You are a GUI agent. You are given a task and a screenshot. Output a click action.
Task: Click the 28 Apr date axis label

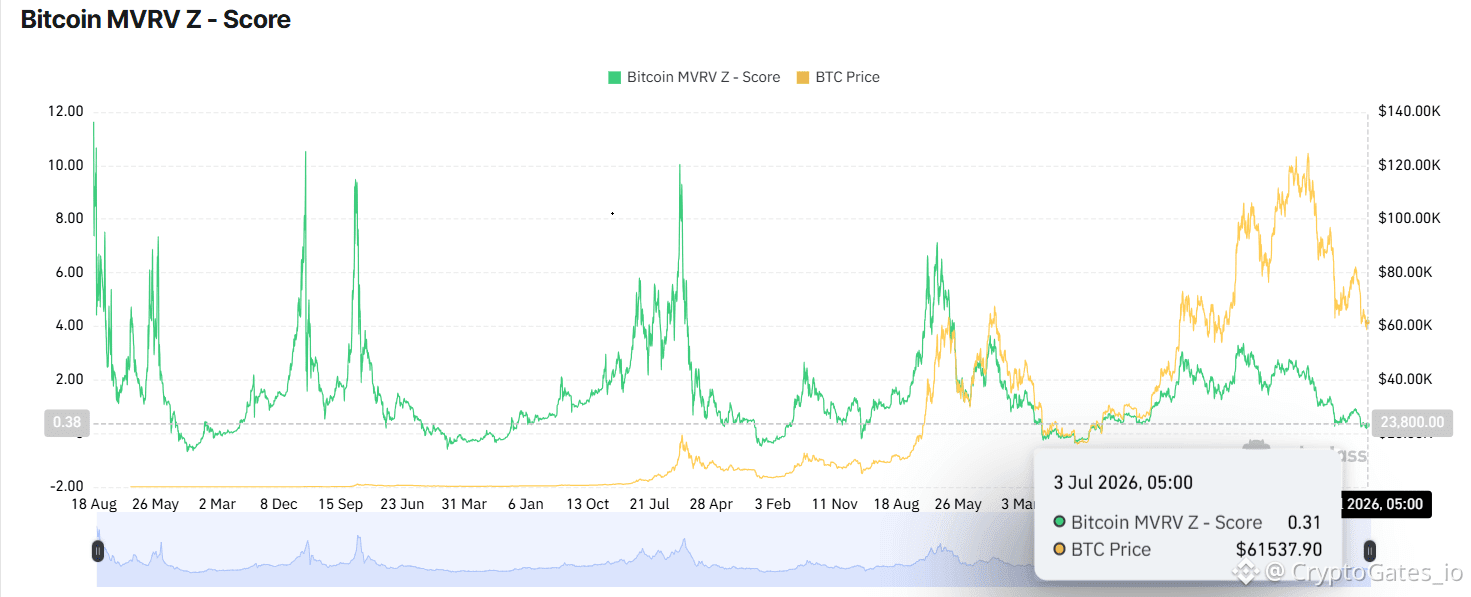click(x=709, y=504)
